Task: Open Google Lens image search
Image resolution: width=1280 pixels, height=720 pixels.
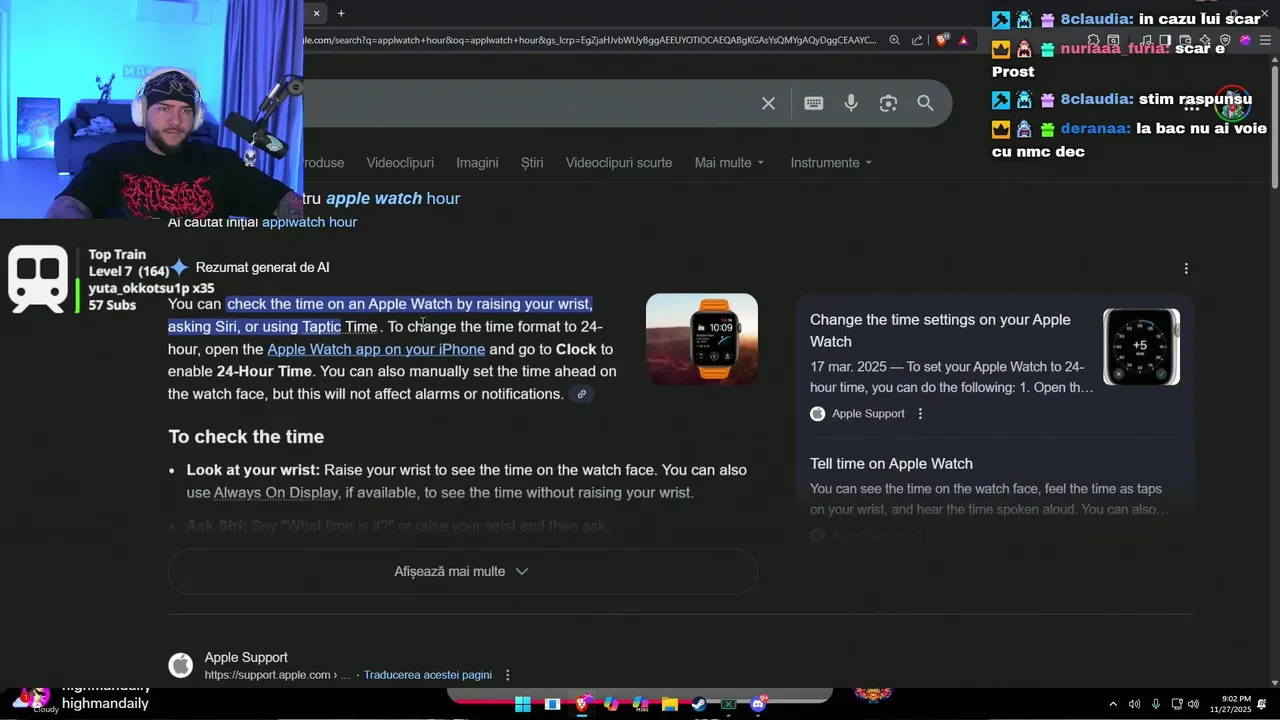Action: [x=888, y=103]
